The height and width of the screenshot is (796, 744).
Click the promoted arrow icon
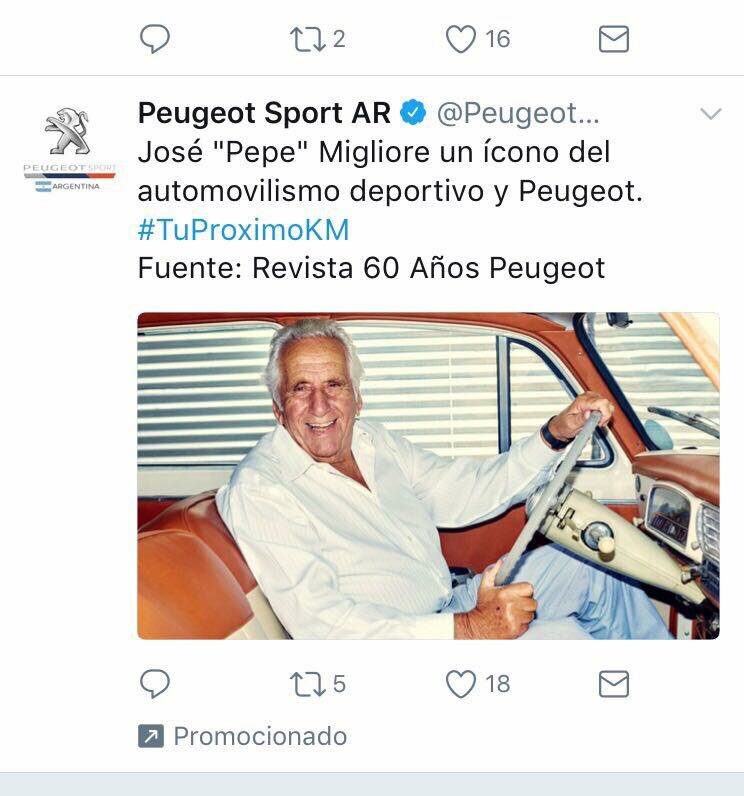(x=151, y=736)
